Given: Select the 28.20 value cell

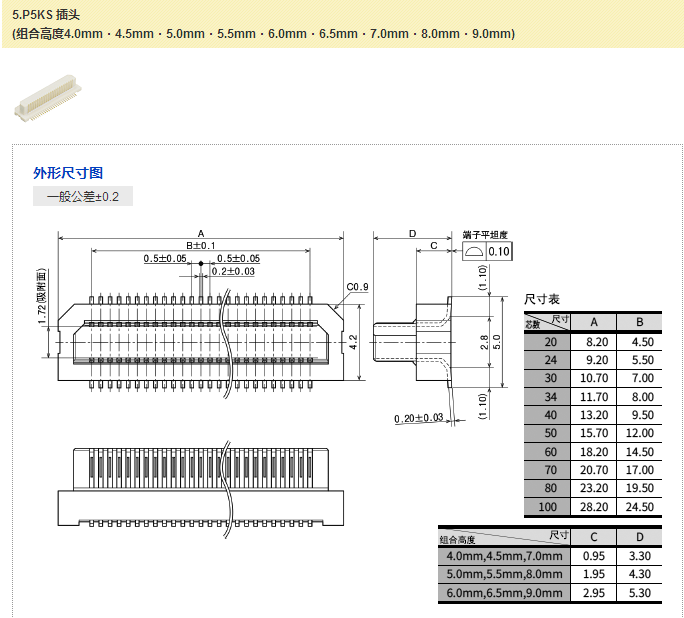Looking at the screenshot, I should click(x=594, y=507).
